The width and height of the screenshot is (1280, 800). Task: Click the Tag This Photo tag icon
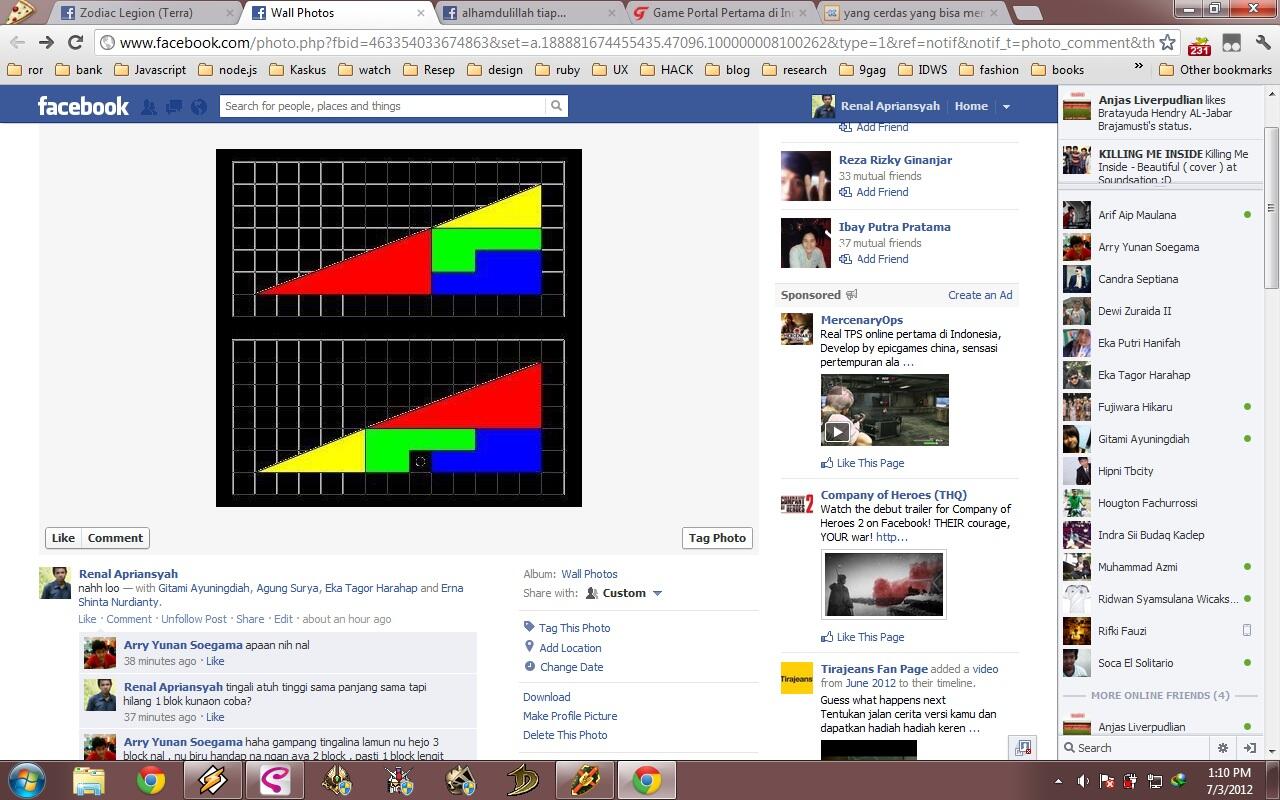click(x=529, y=627)
